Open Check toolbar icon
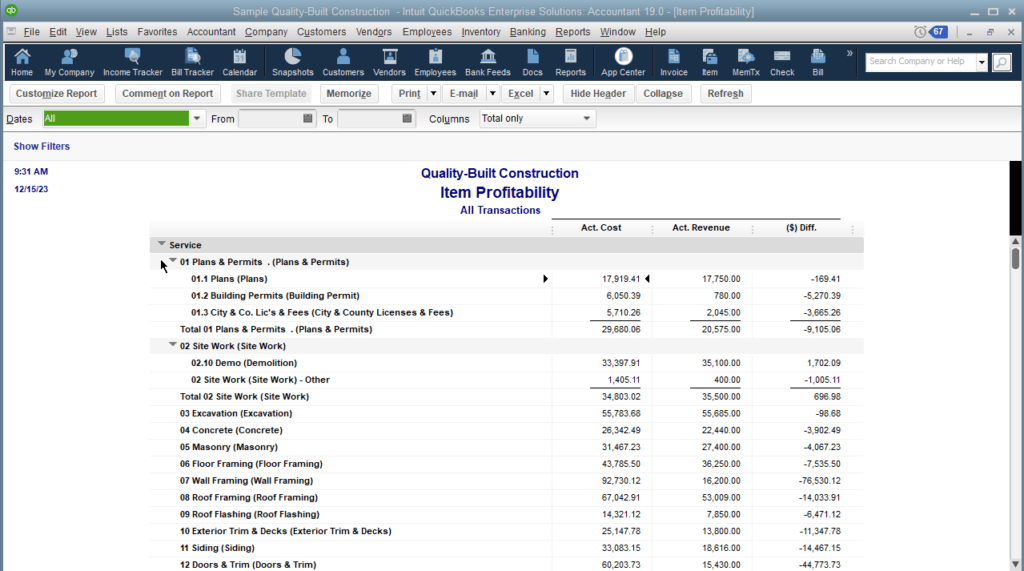The image size is (1024, 571). pos(782,62)
